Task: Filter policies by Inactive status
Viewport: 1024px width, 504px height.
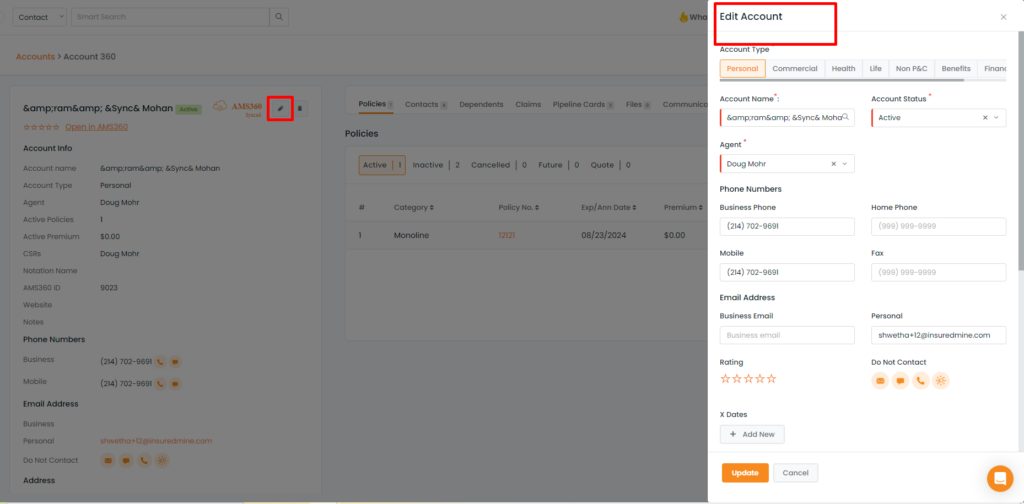Action: pyautogui.click(x=436, y=165)
